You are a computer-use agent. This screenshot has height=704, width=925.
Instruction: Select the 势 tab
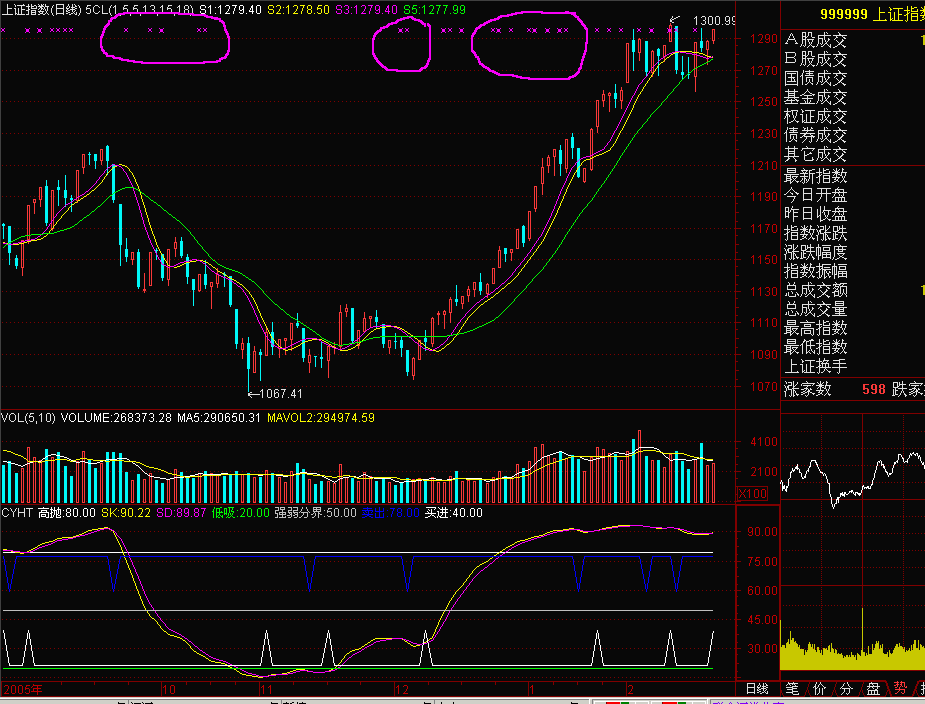[x=900, y=689]
